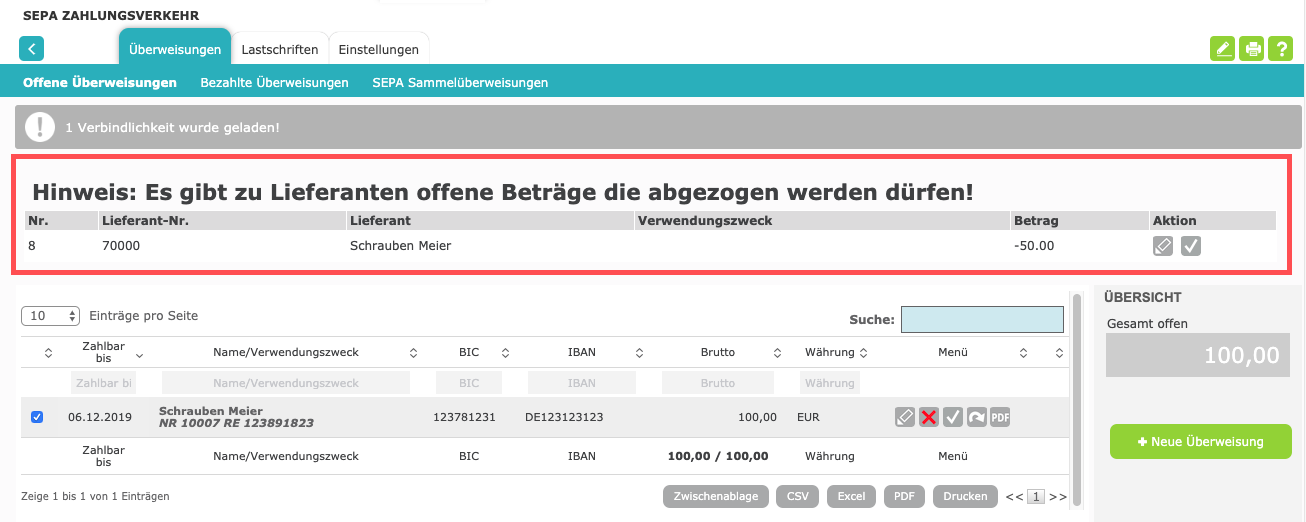Click the back arrow button
Image resolution: width=1306 pixels, height=522 pixels.
coord(32,49)
